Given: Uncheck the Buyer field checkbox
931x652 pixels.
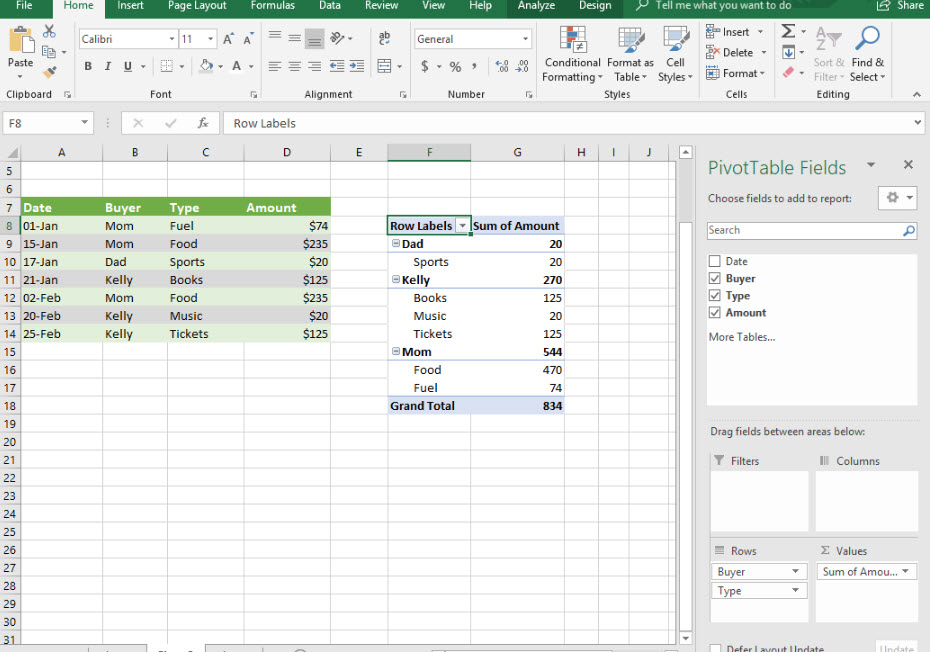Looking at the screenshot, I should pos(714,279).
